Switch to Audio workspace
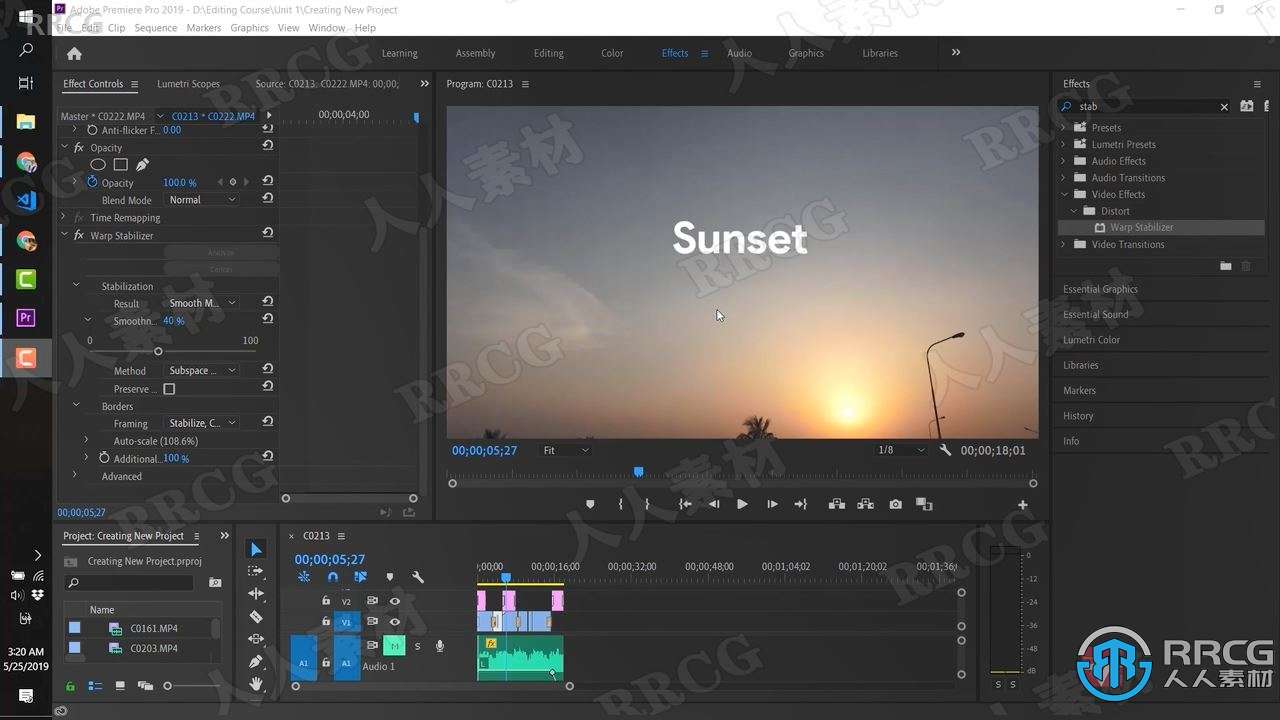 click(739, 53)
